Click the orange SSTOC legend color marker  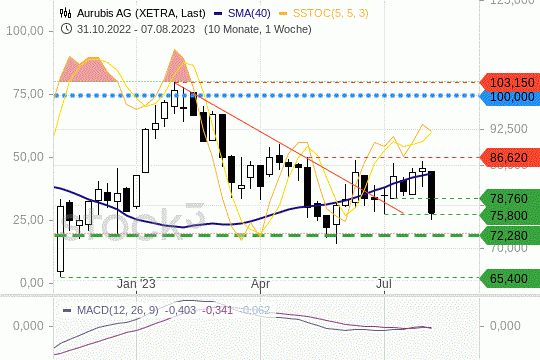tap(283, 14)
